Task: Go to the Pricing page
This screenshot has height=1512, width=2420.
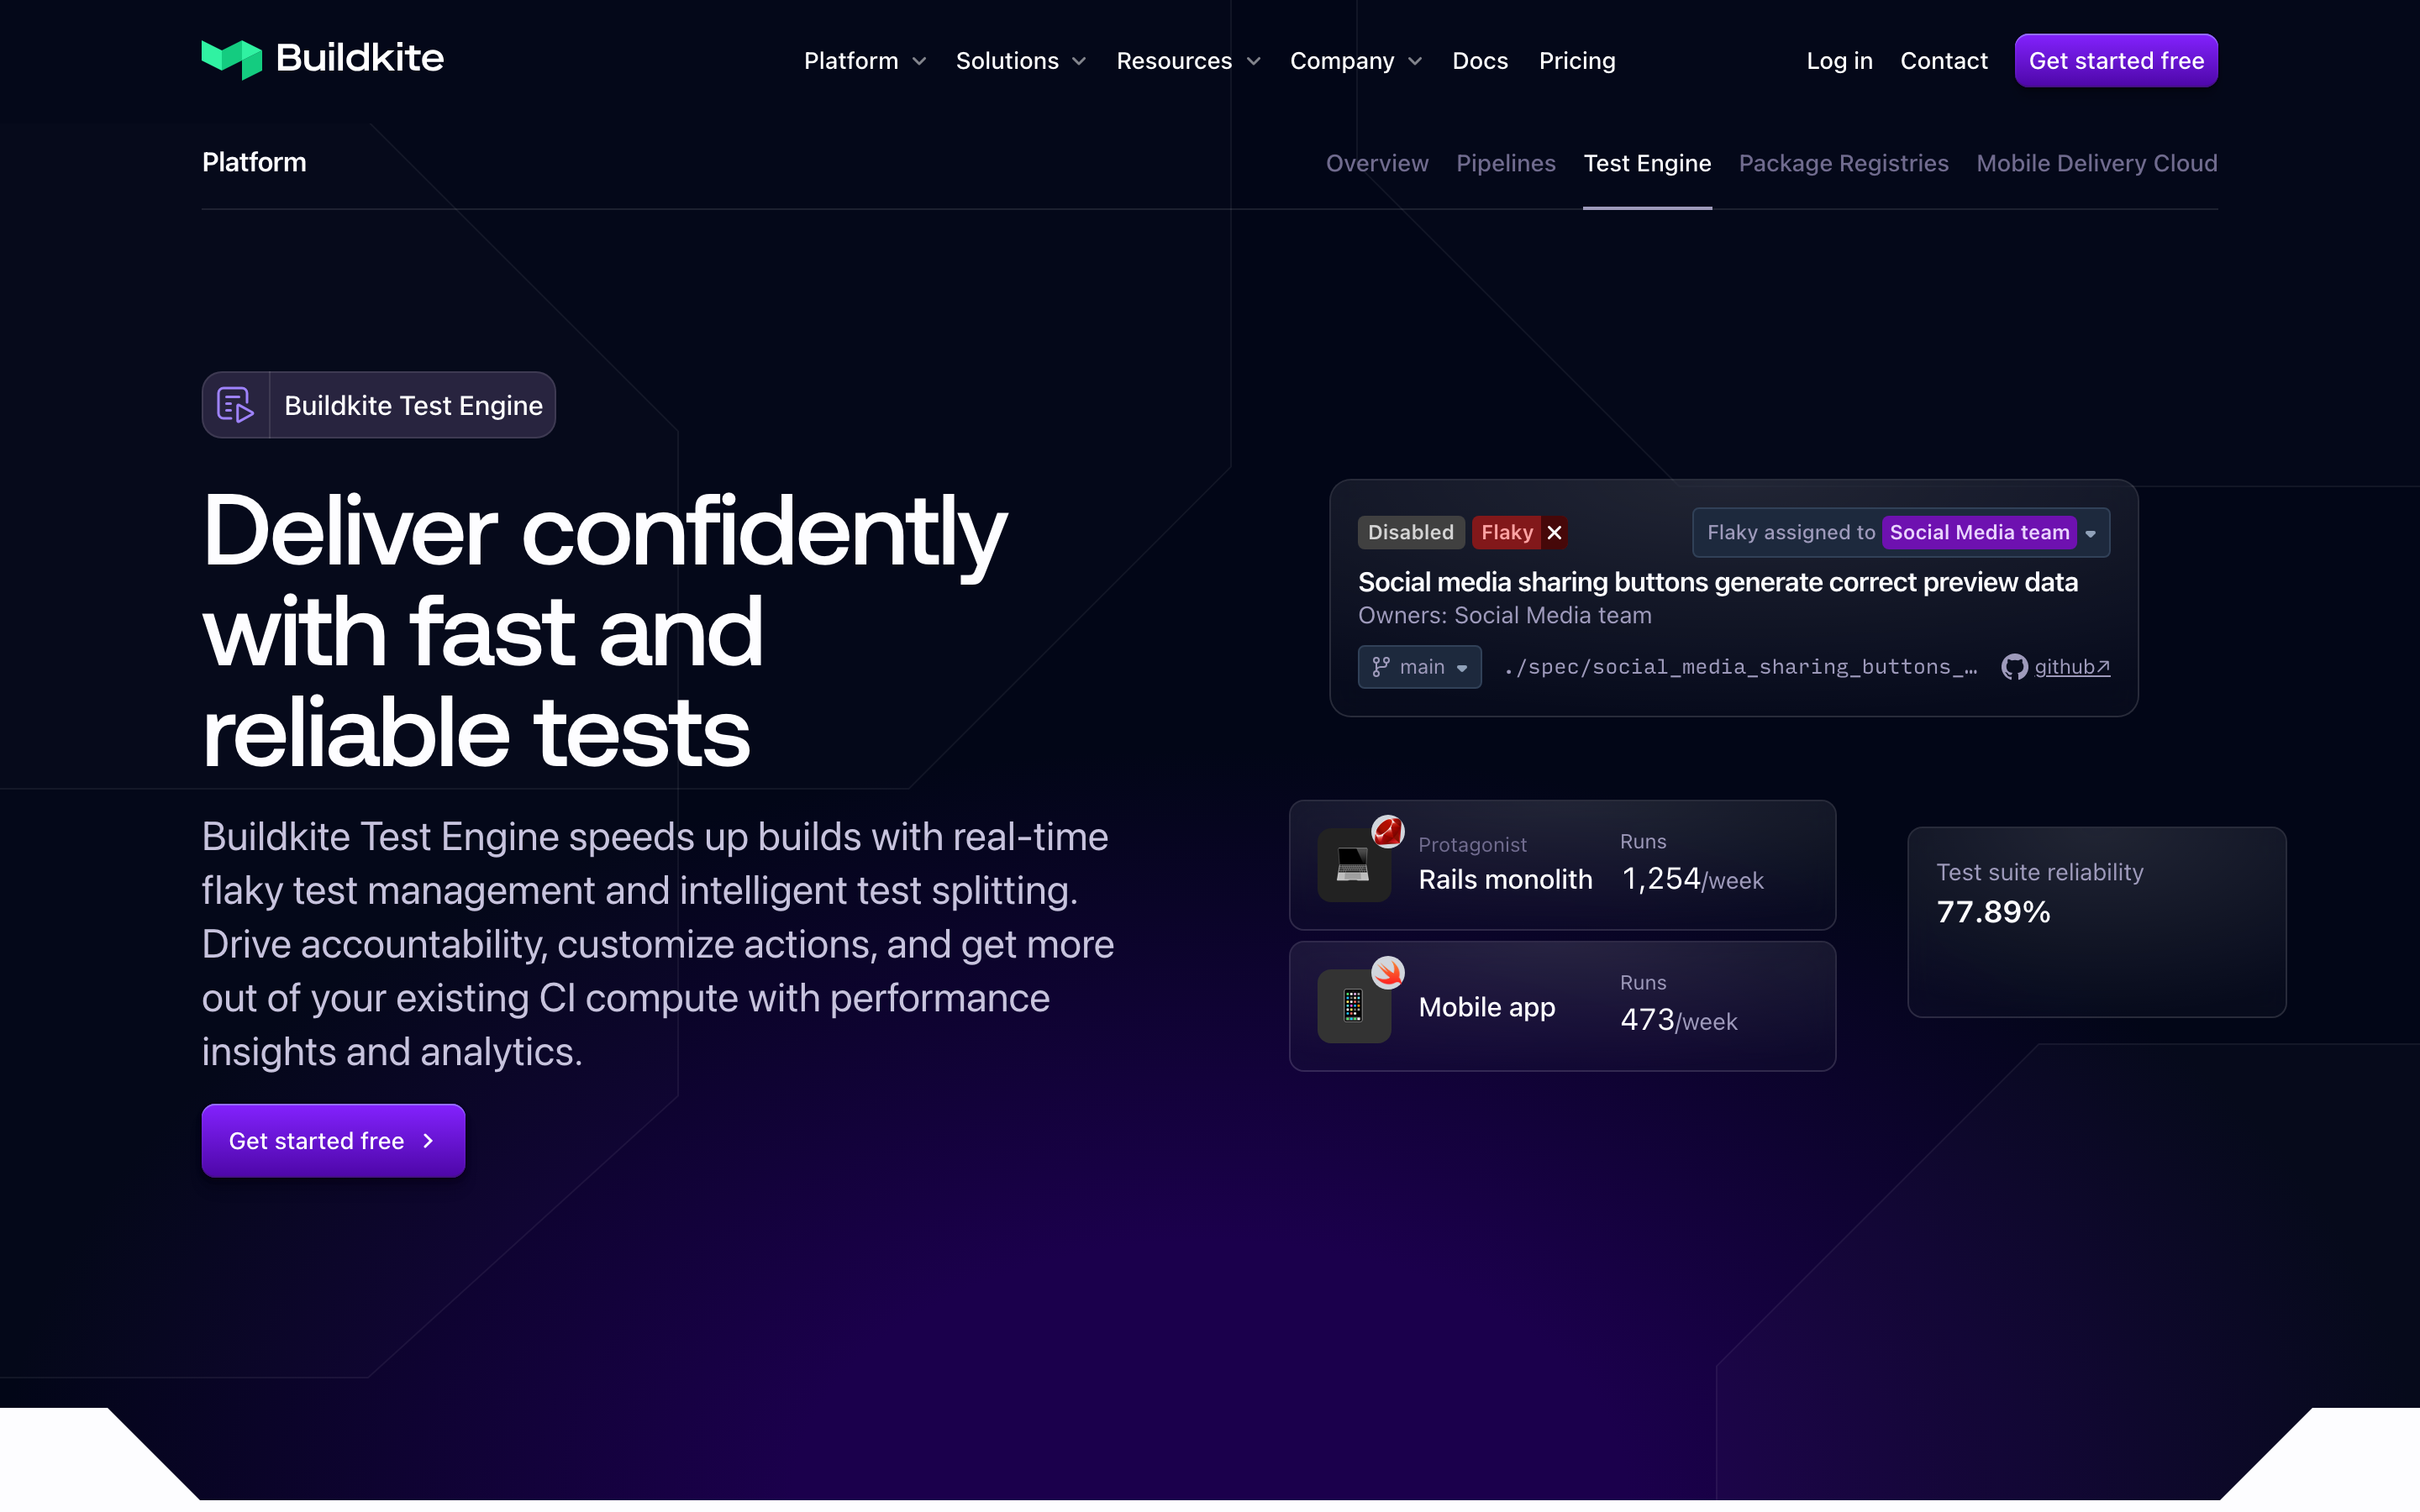Action: point(1577,61)
